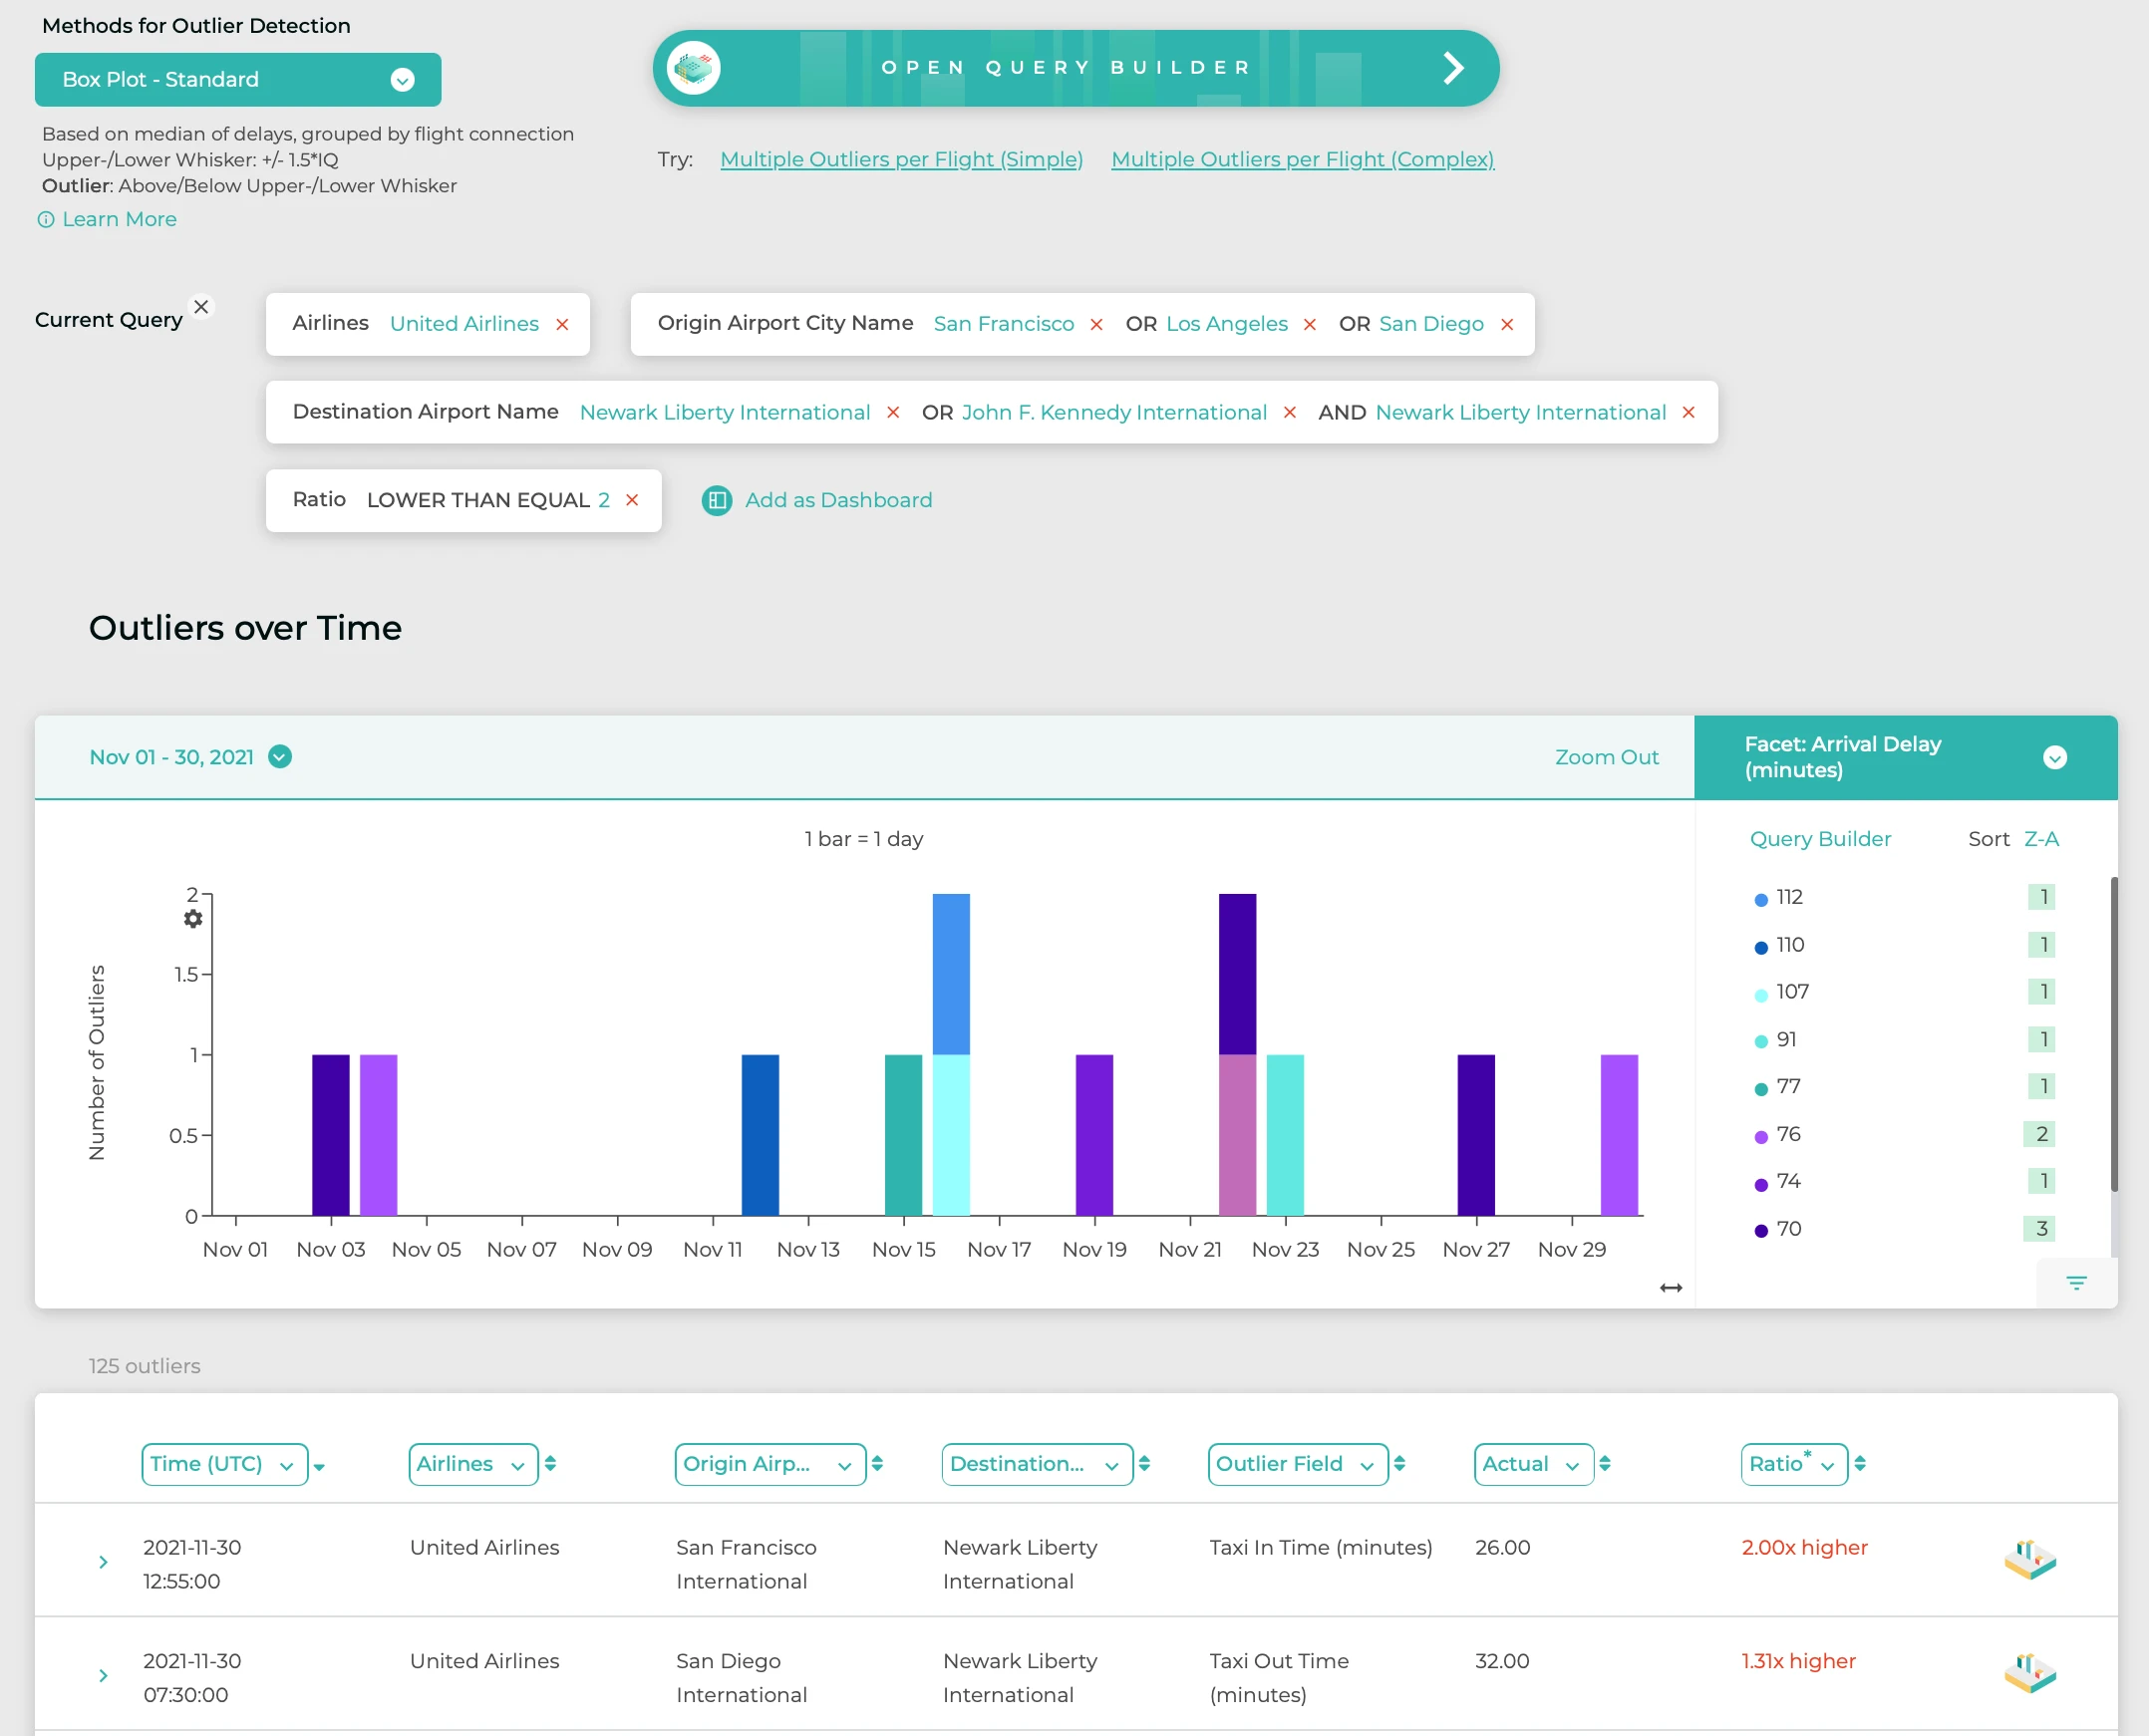Sort by the Actual column arrows
This screenshot has height=1736, width=2149.
point(1605,1464)
